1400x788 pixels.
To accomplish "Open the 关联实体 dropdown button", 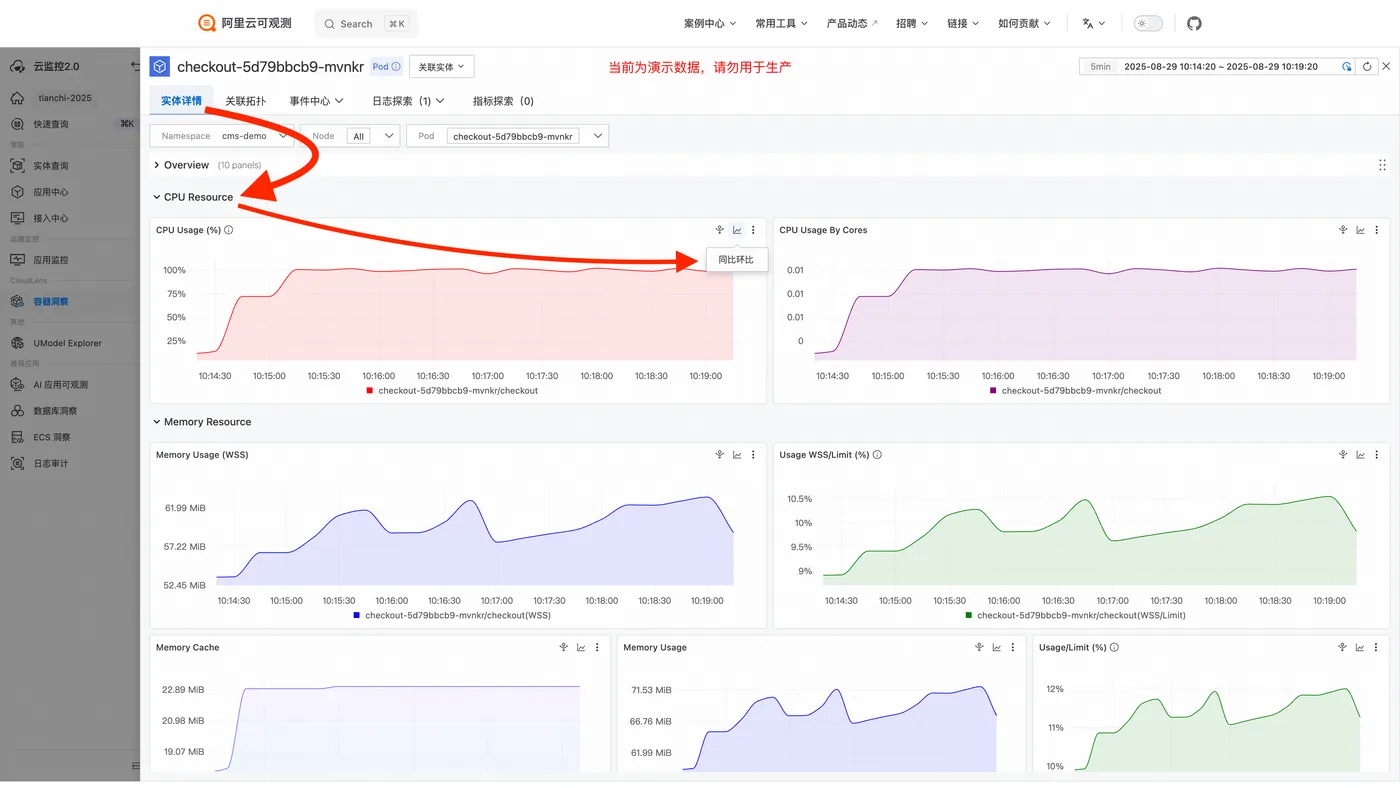I will (x=441, y=67).
